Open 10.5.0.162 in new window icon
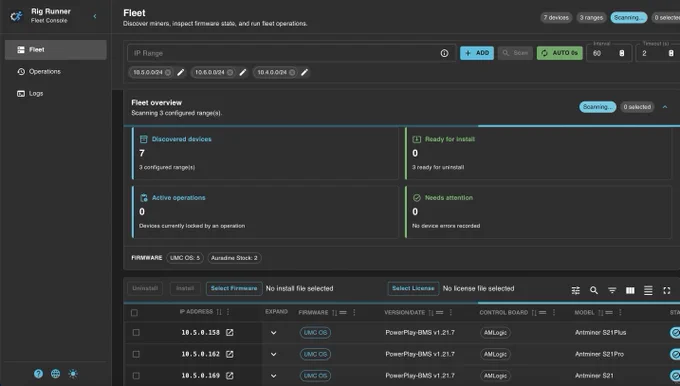 230,354
